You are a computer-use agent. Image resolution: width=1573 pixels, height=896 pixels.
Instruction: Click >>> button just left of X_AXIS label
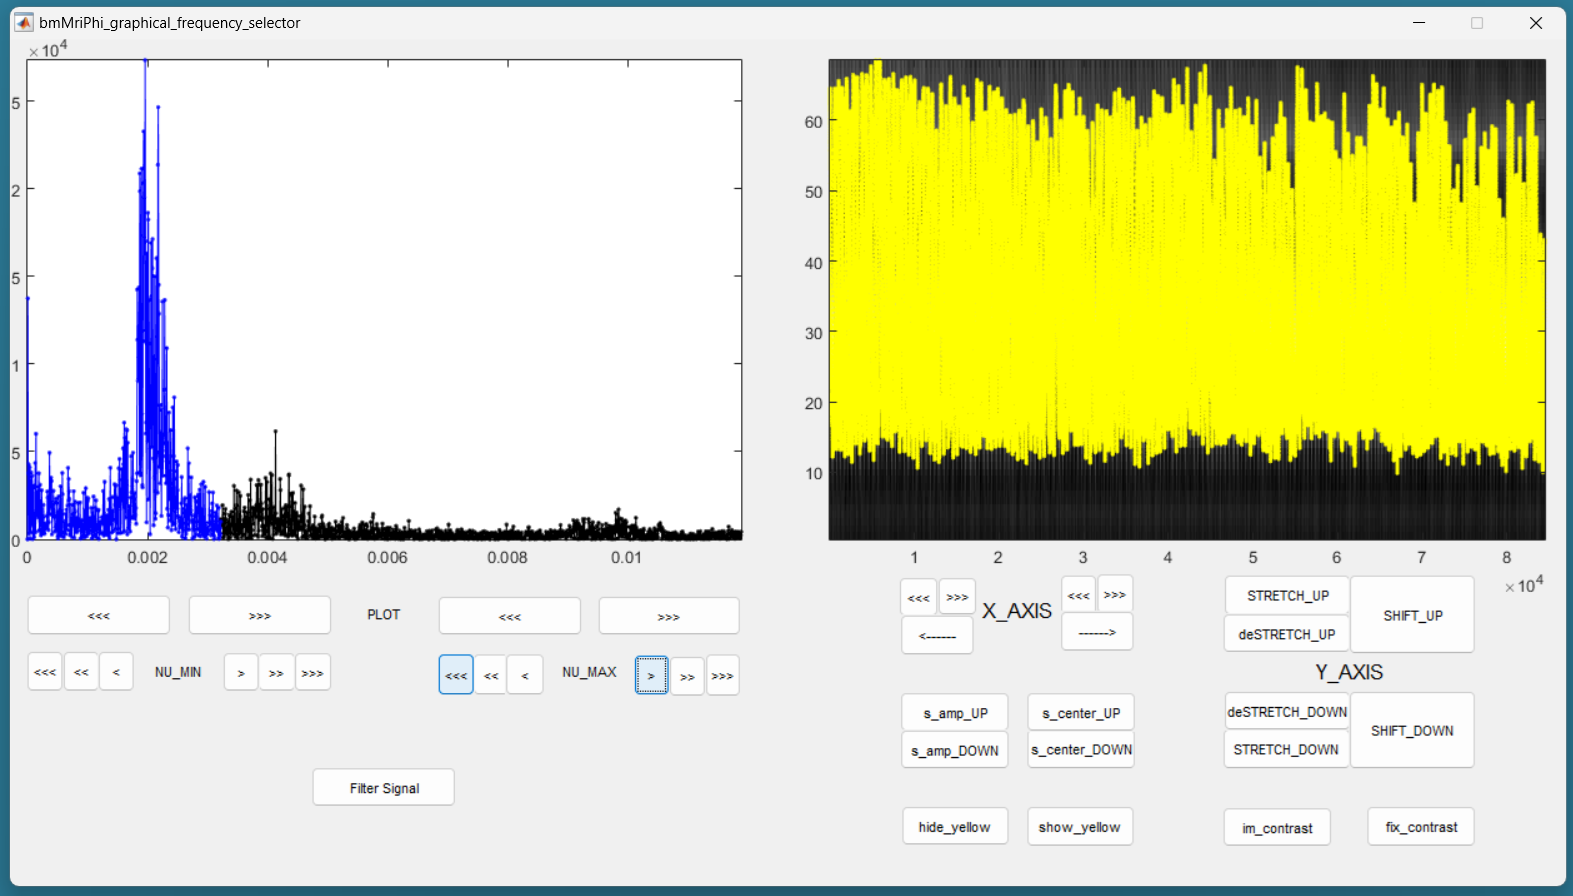[957, 597]
